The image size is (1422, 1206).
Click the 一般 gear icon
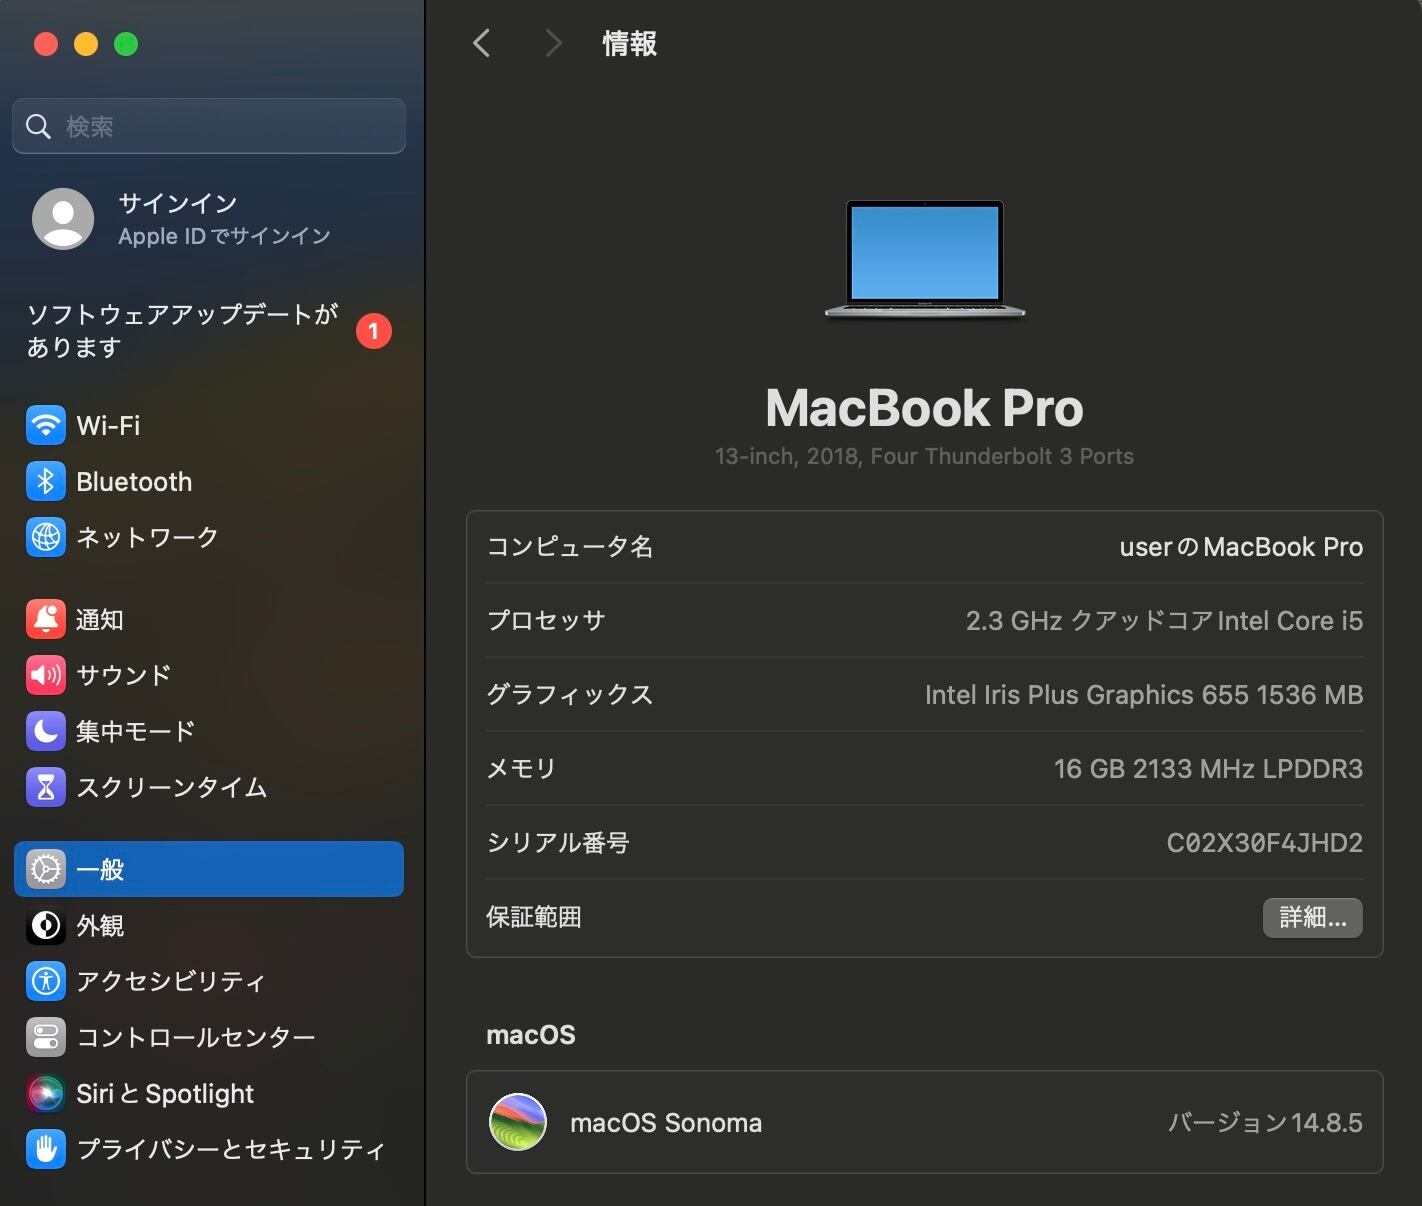(x=46, y=869)
